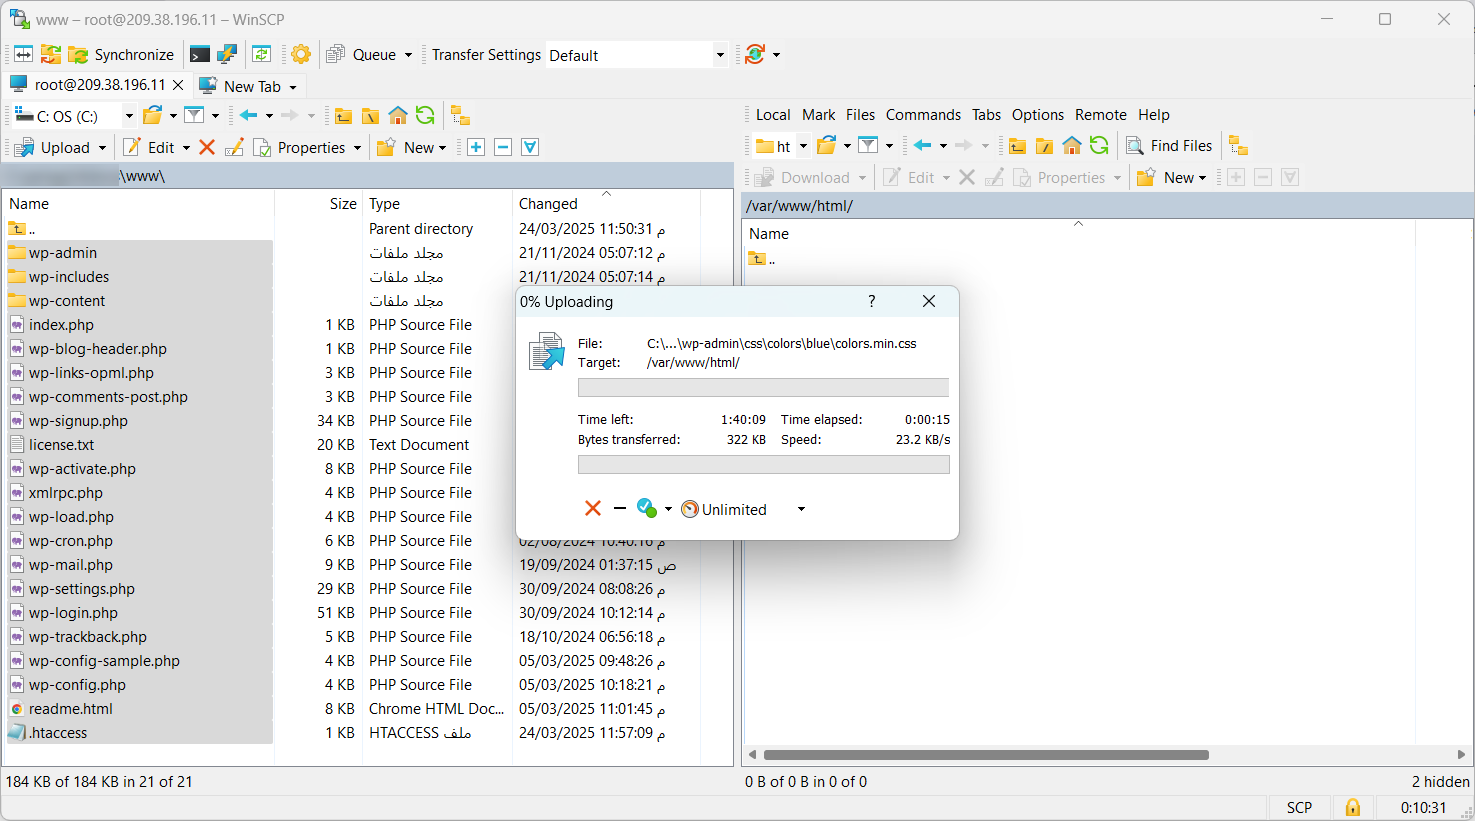Go to local parent directory icon
Screen dimensions: 1475x821
click(343, 116)
